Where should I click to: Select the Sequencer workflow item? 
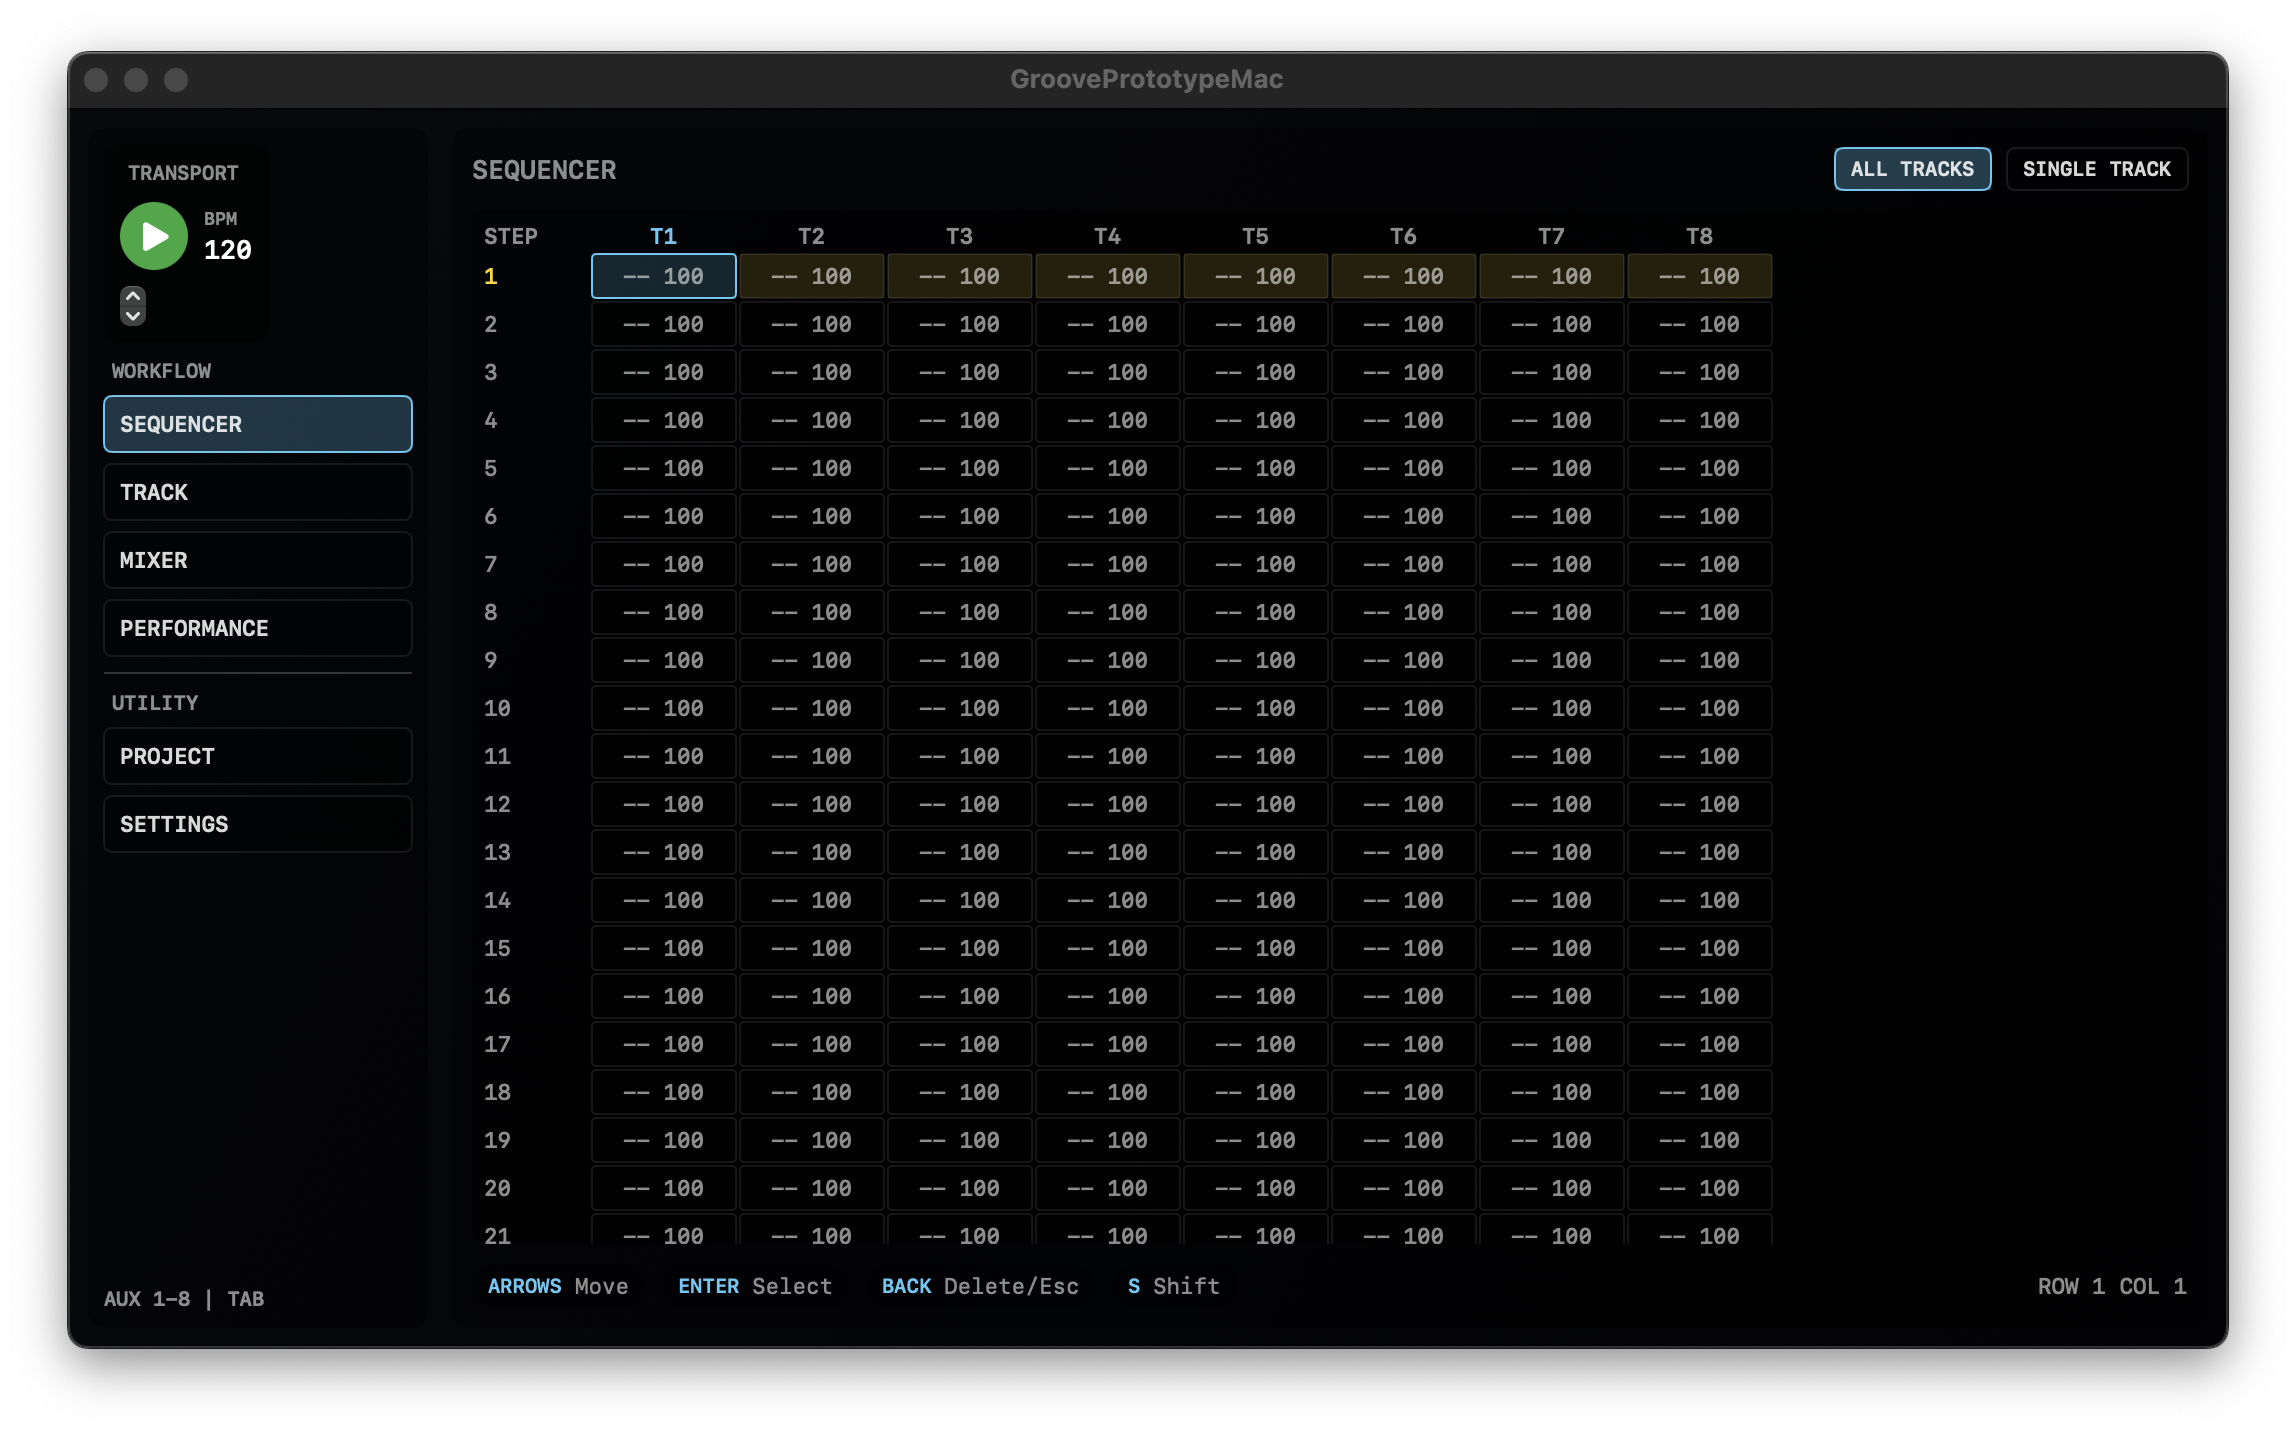pyautogui.click(x=257, y=424)
